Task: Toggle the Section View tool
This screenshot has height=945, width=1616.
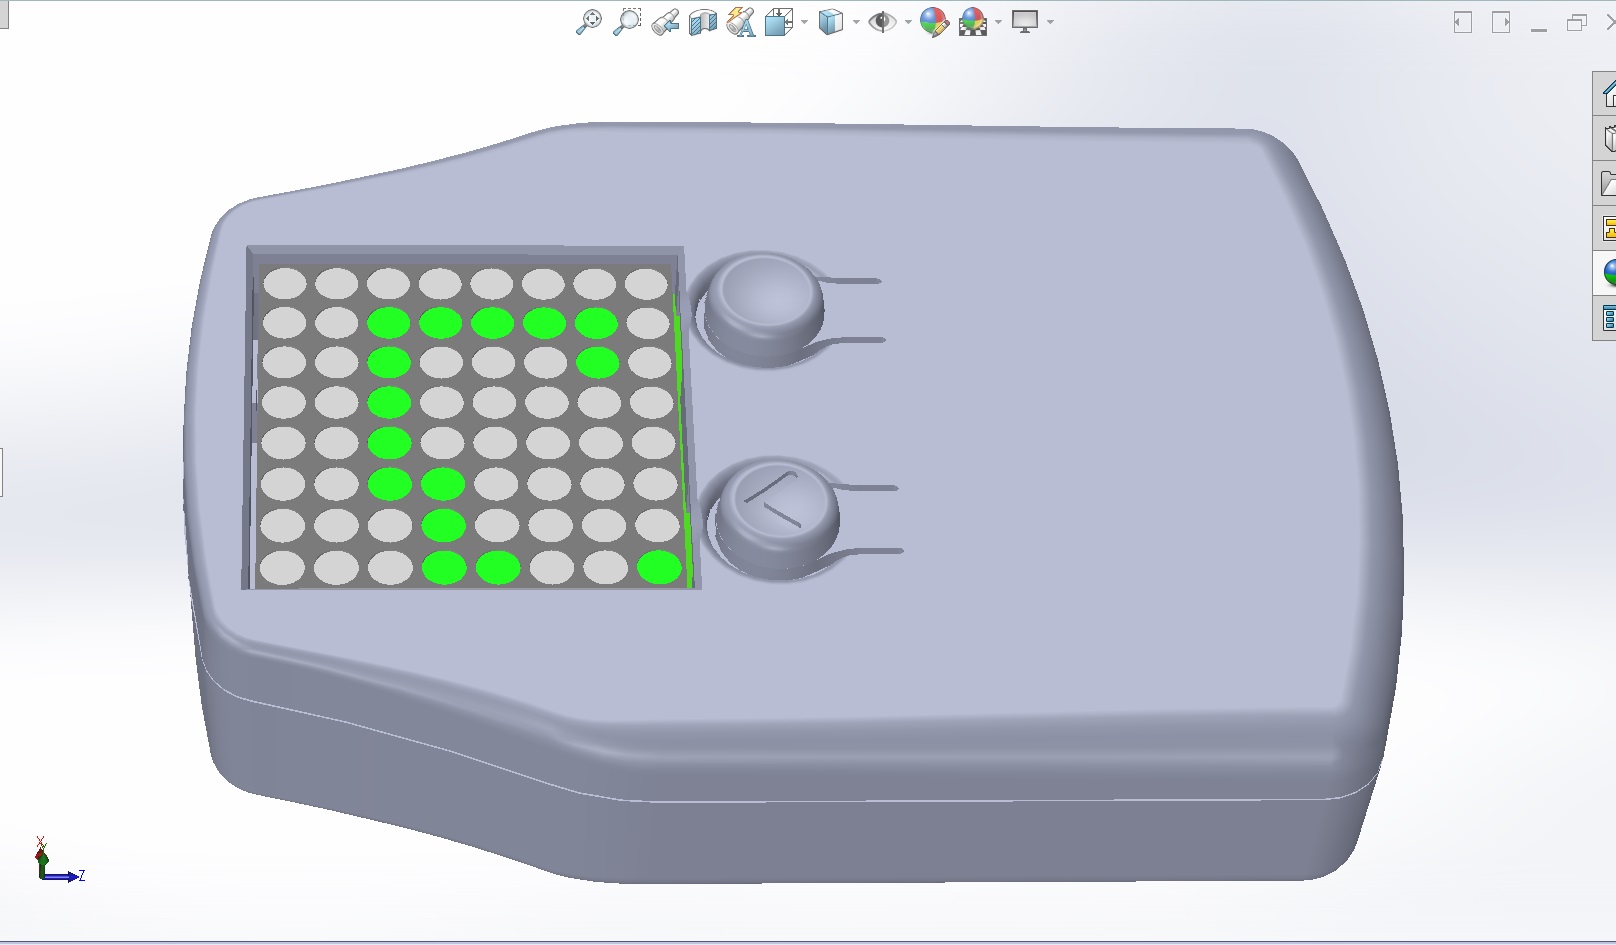Action: 703,22
